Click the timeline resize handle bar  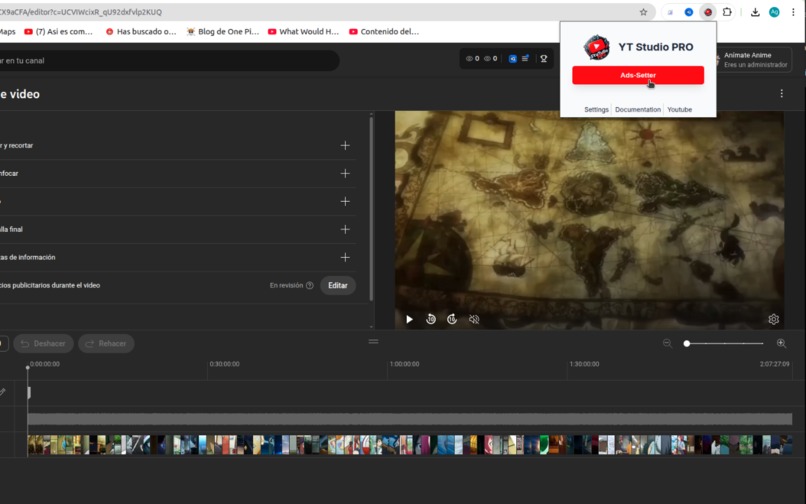pyautogui.click(x=374, y=341)
